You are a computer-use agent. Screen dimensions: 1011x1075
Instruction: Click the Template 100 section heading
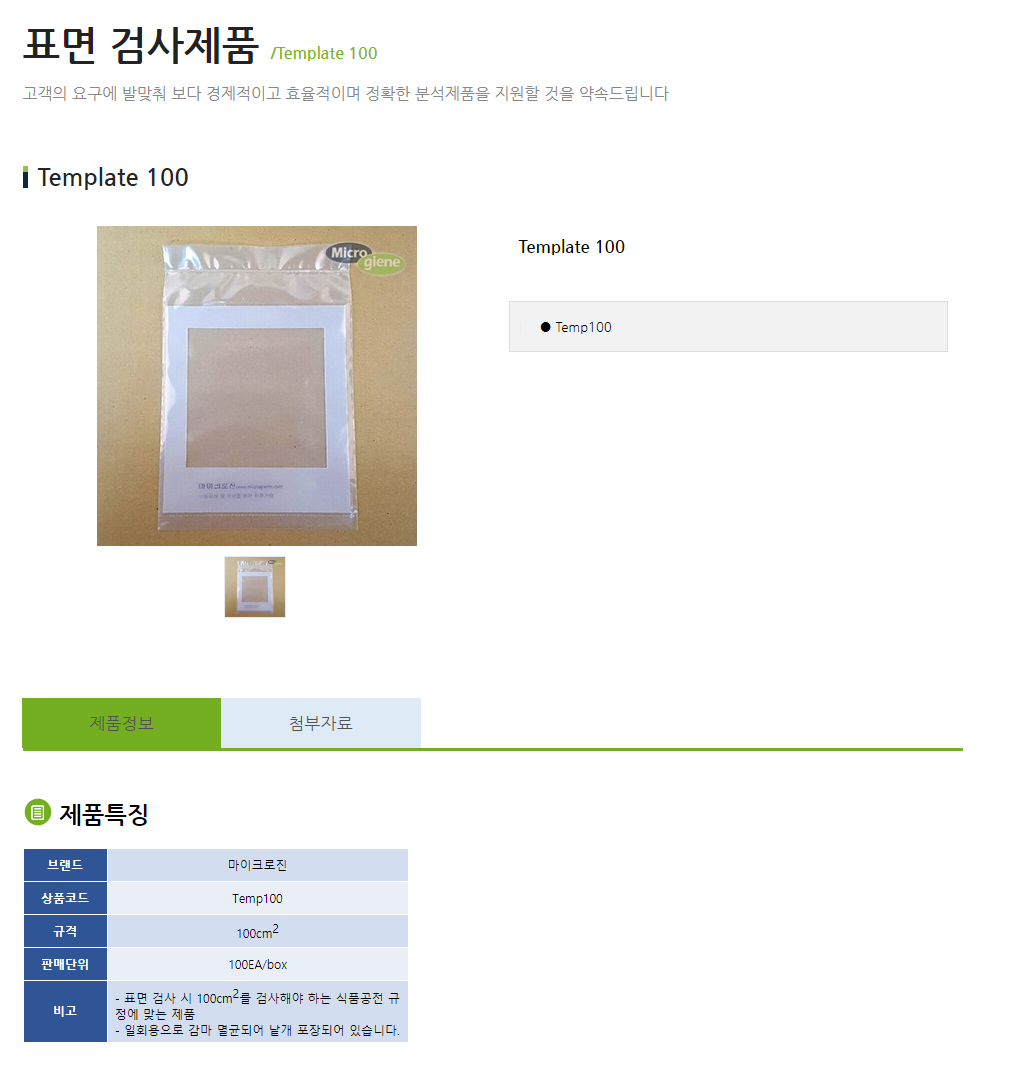[113, 178]
